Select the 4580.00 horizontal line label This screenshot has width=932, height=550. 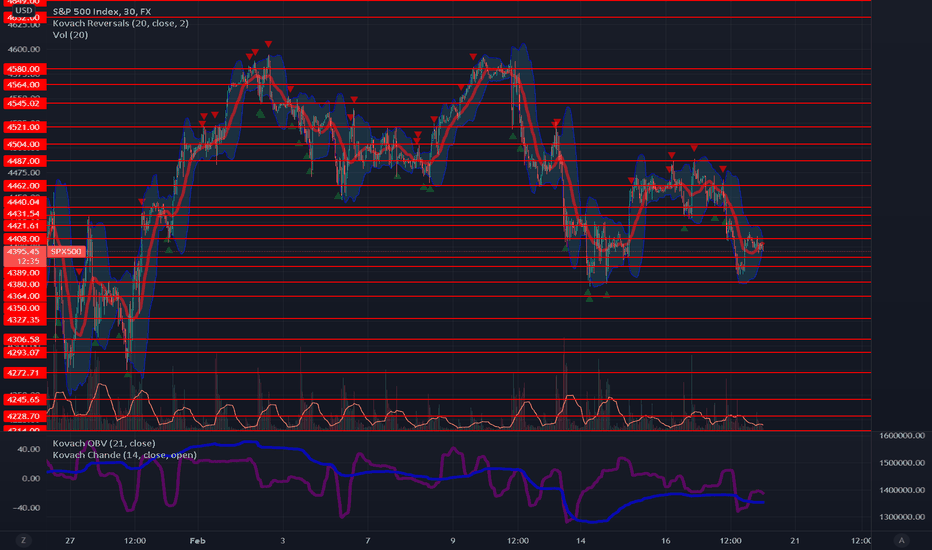(x=24, y=69)
